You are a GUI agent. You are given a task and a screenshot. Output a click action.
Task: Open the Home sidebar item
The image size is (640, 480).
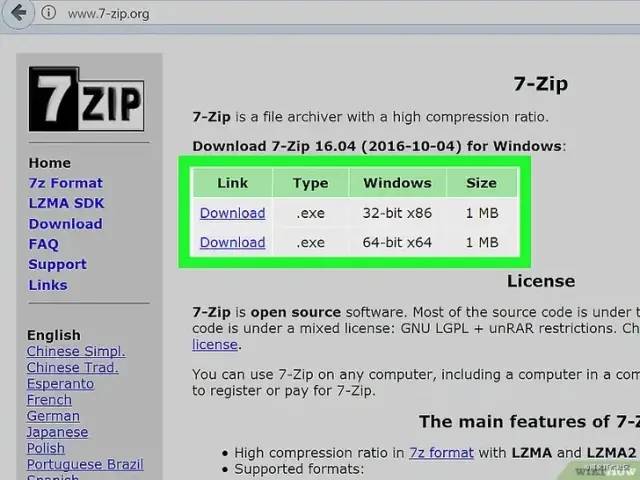click(50, 163)
